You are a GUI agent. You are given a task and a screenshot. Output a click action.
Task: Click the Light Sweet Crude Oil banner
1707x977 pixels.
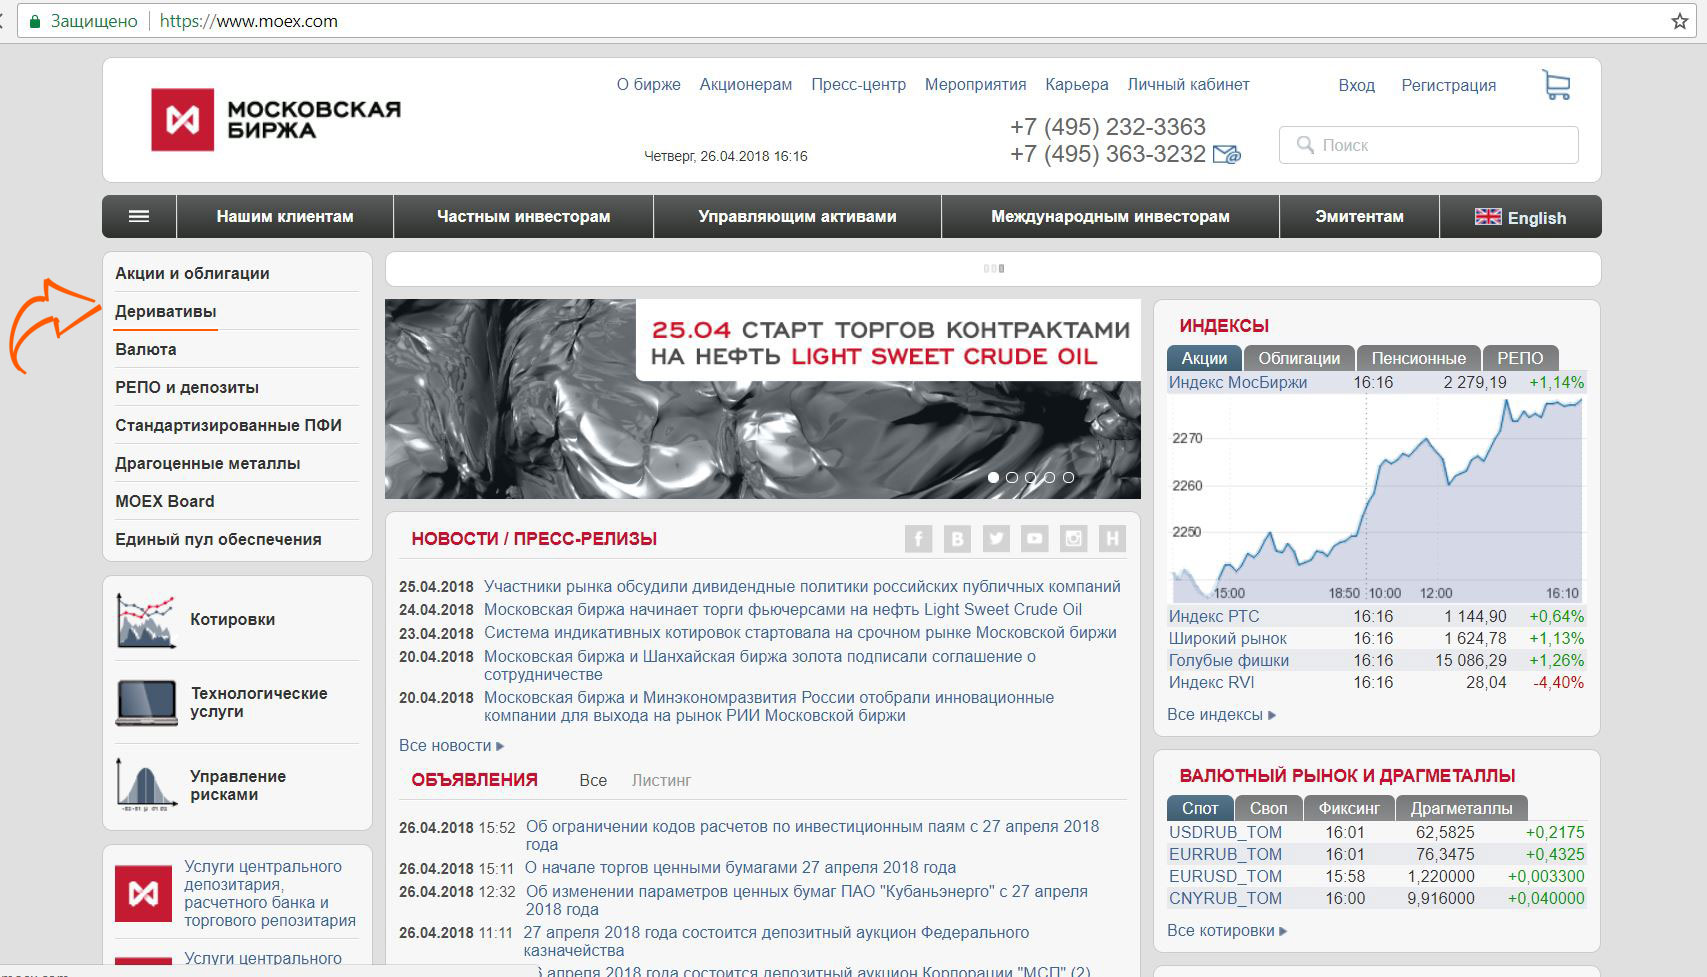[x=762, y=399]
